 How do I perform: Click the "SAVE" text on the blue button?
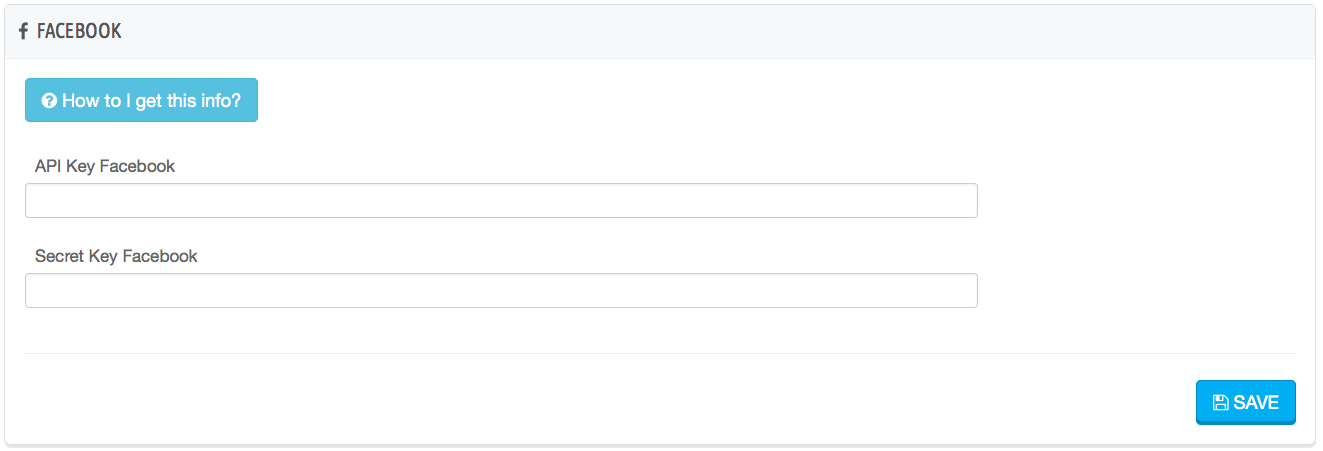(x=1256, y=403)
